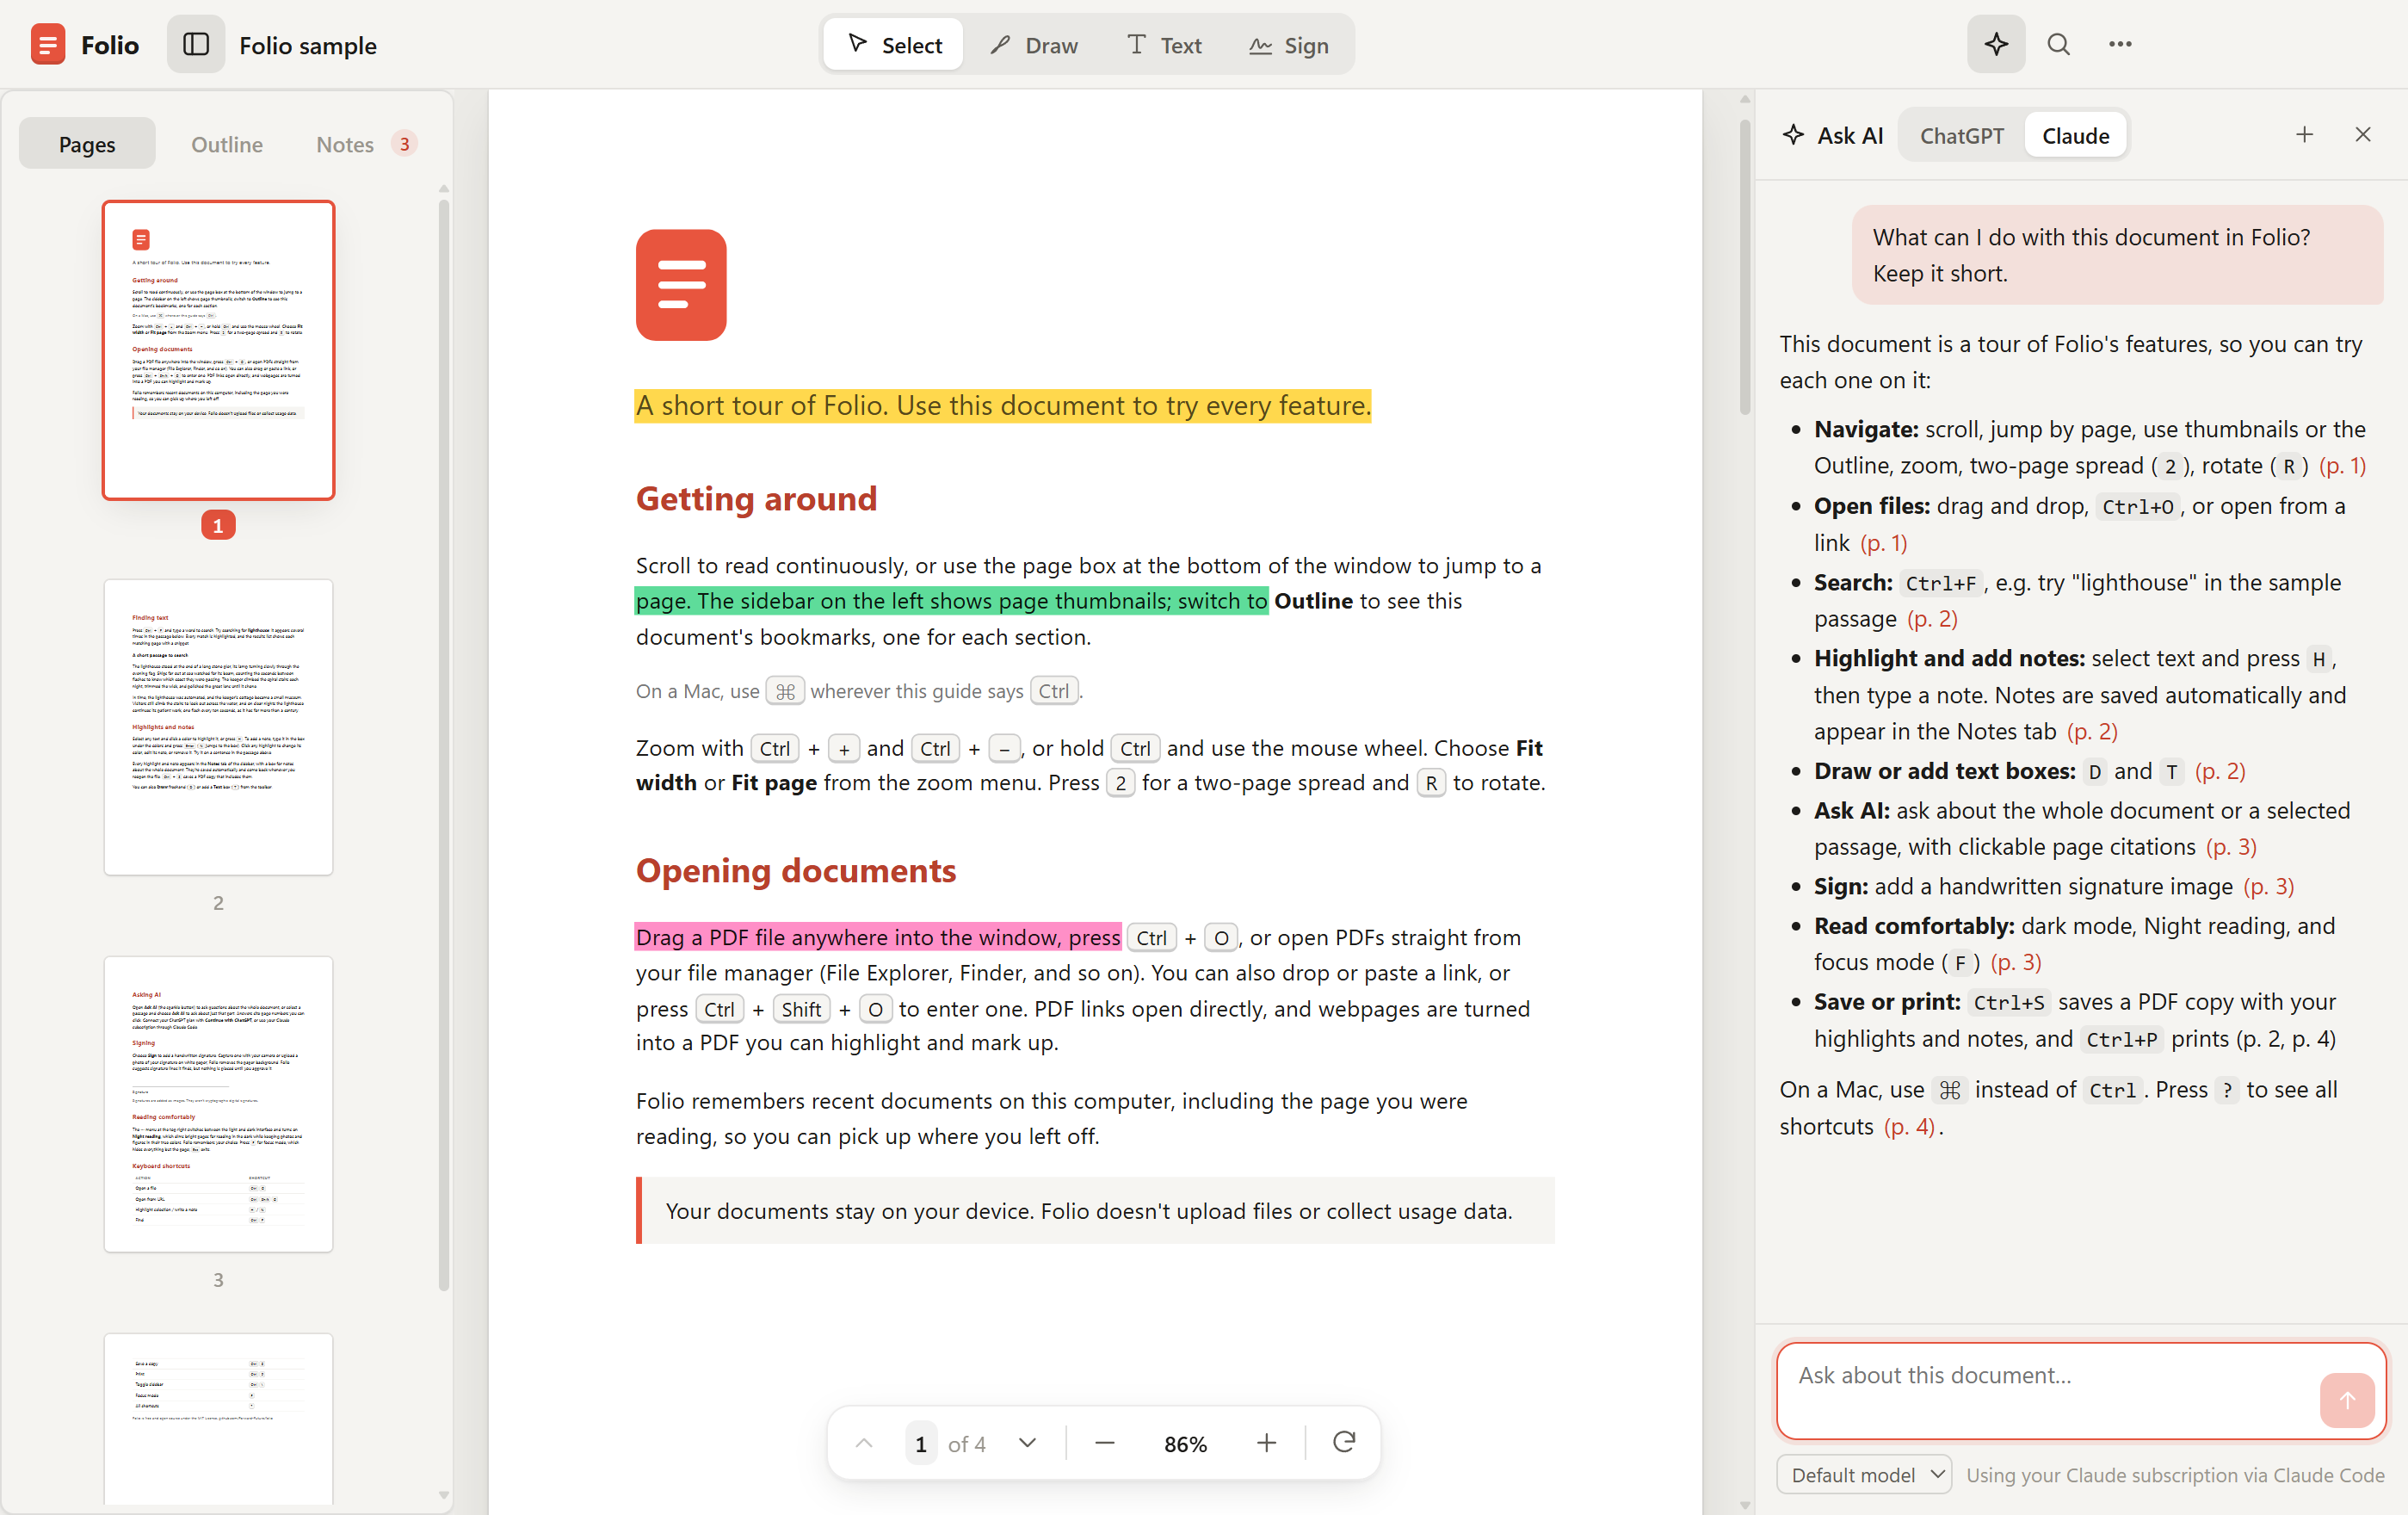Start a new AI chat with plus
The width and height of the screenshot is (2408, 1515).
tap(2304, 134)
